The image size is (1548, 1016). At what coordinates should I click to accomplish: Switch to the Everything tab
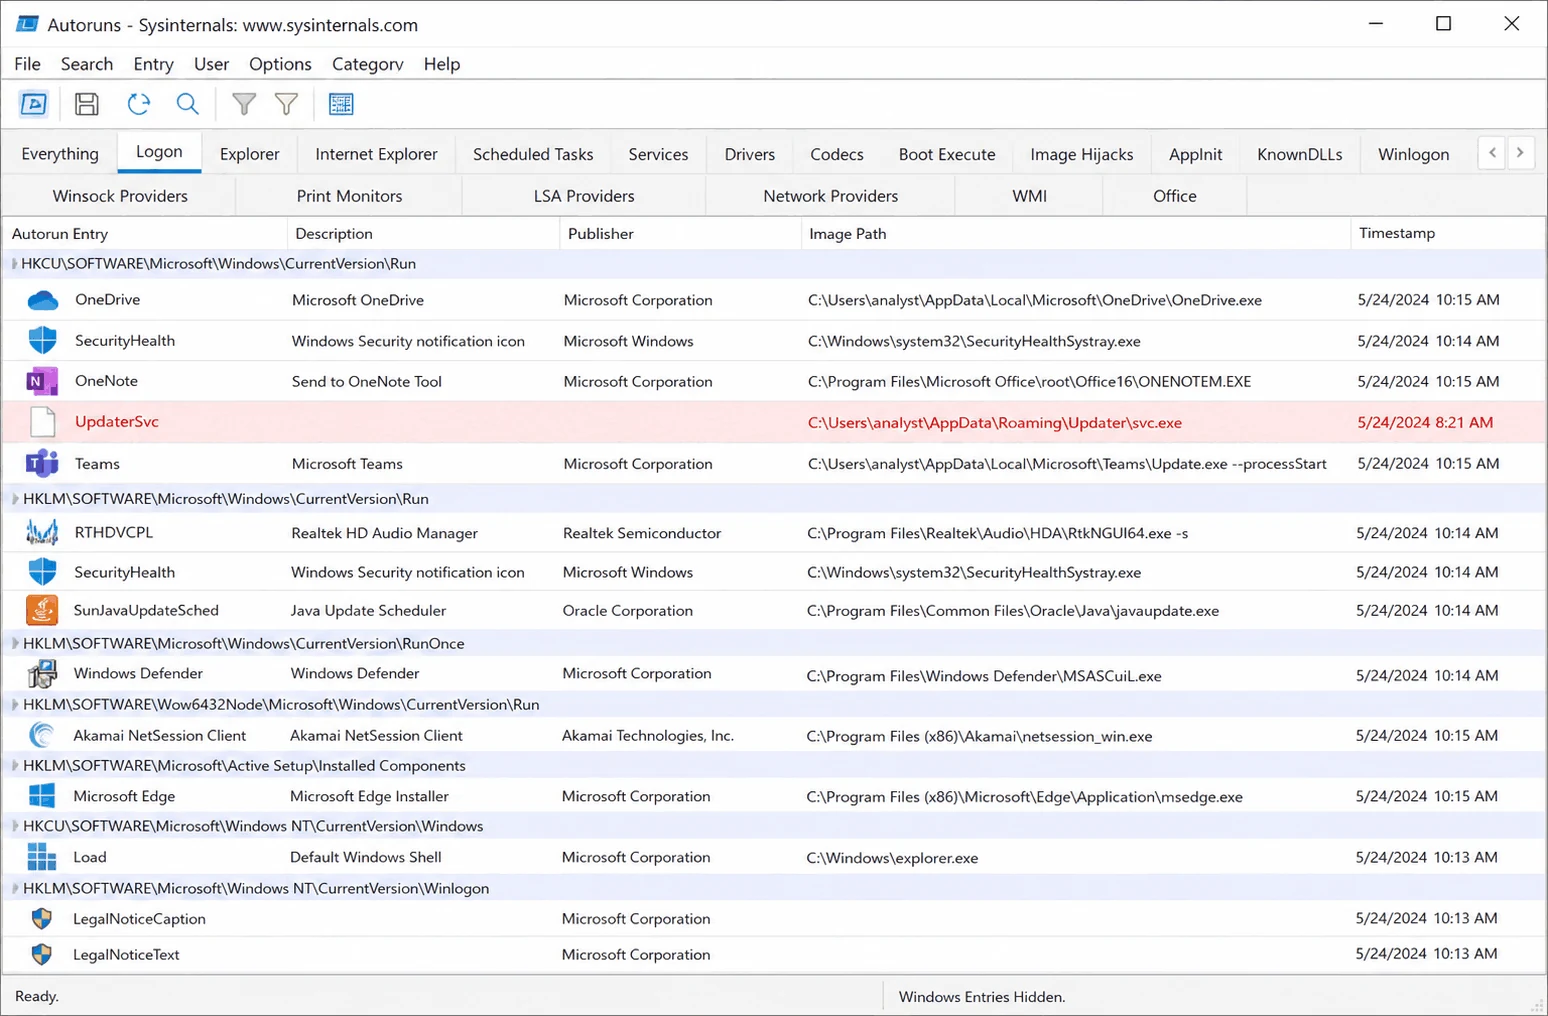click(x=60, y=154)
